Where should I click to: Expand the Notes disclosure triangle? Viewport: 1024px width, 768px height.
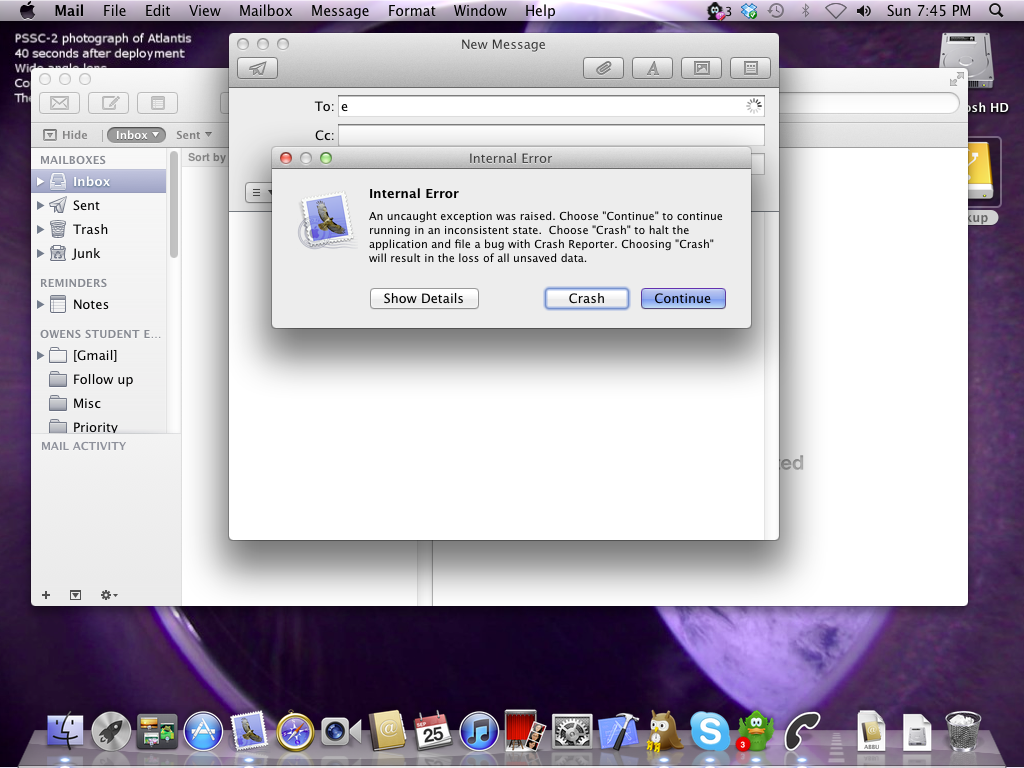(x=40, y=304)
